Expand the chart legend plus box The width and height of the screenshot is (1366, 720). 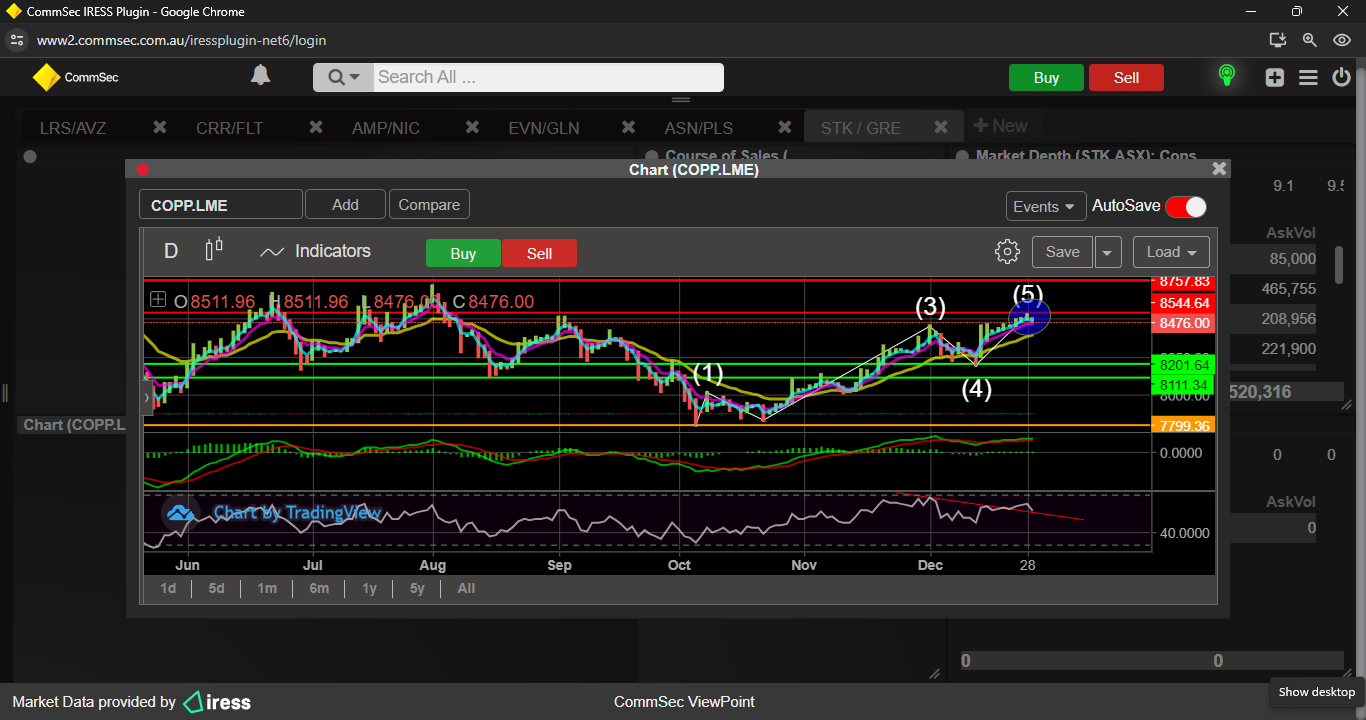pyautogui.click(x=158, y=299)
